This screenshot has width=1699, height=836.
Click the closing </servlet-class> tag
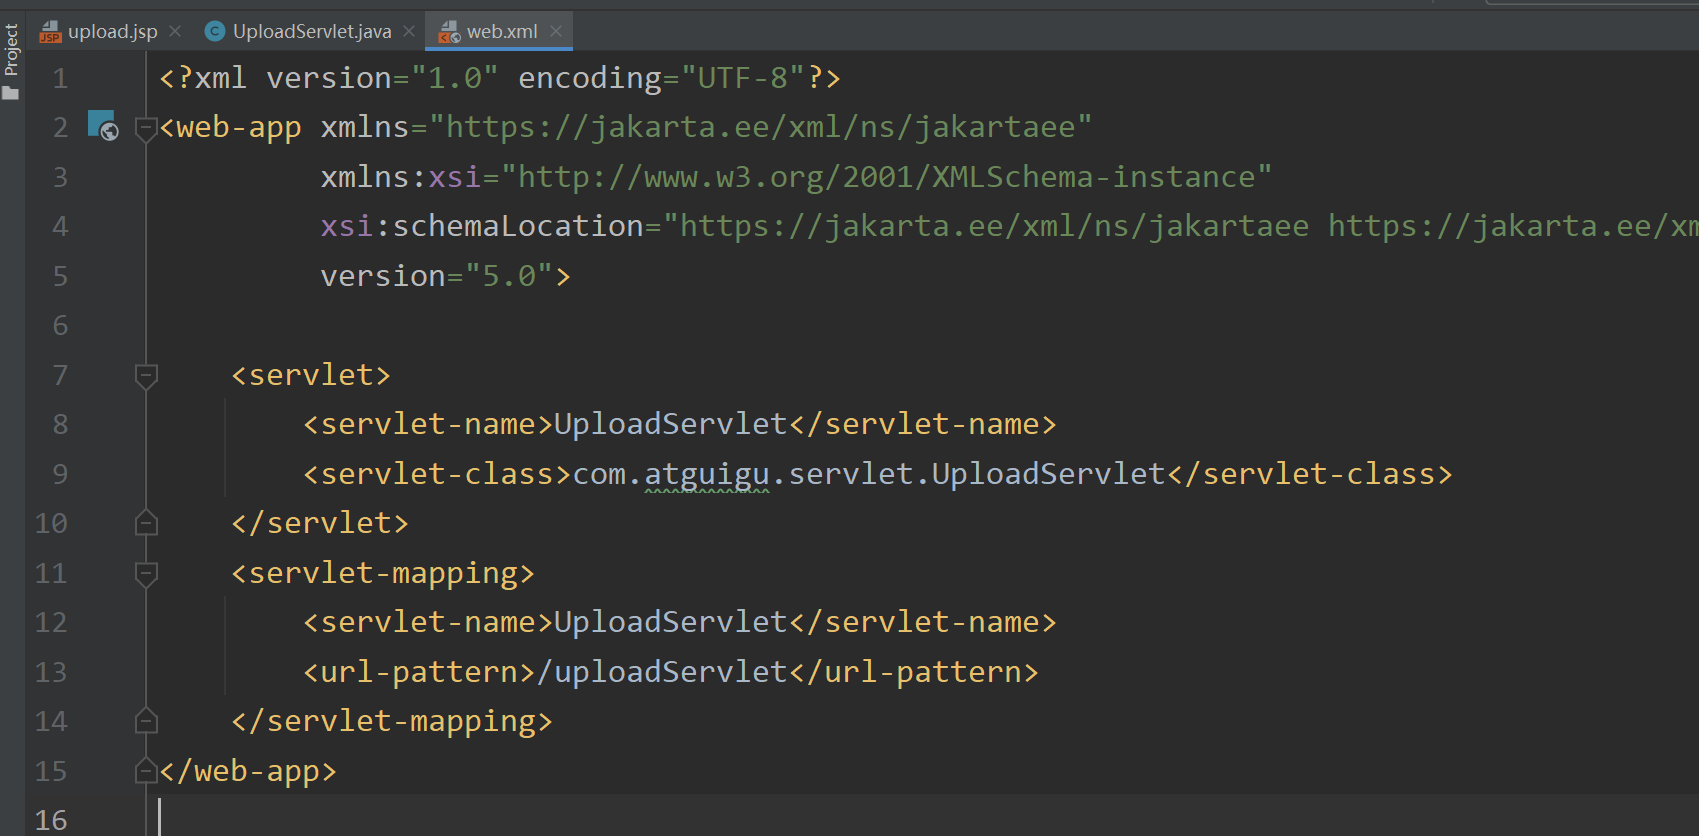tap(1310, 474)
